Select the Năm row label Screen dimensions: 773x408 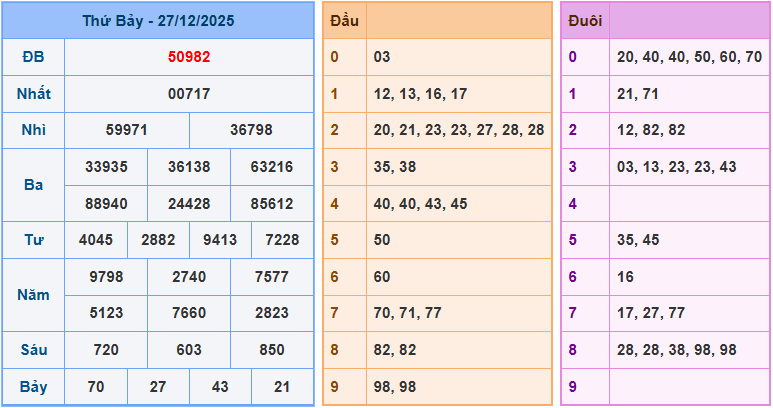[33, 295]
